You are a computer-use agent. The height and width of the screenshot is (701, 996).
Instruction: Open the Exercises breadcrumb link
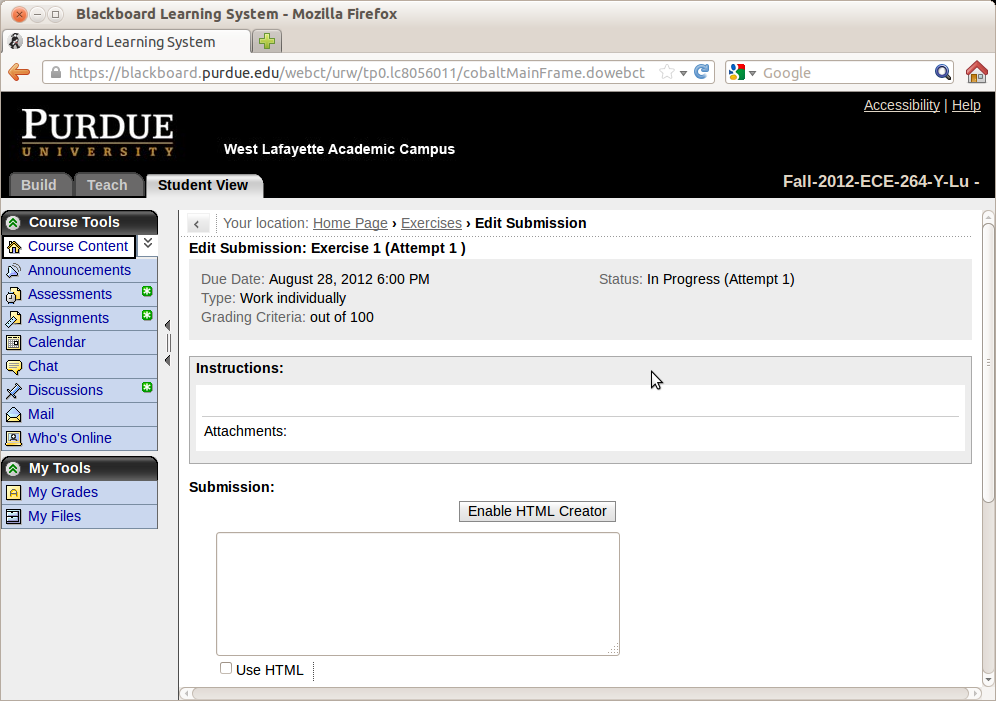[431, 223]
